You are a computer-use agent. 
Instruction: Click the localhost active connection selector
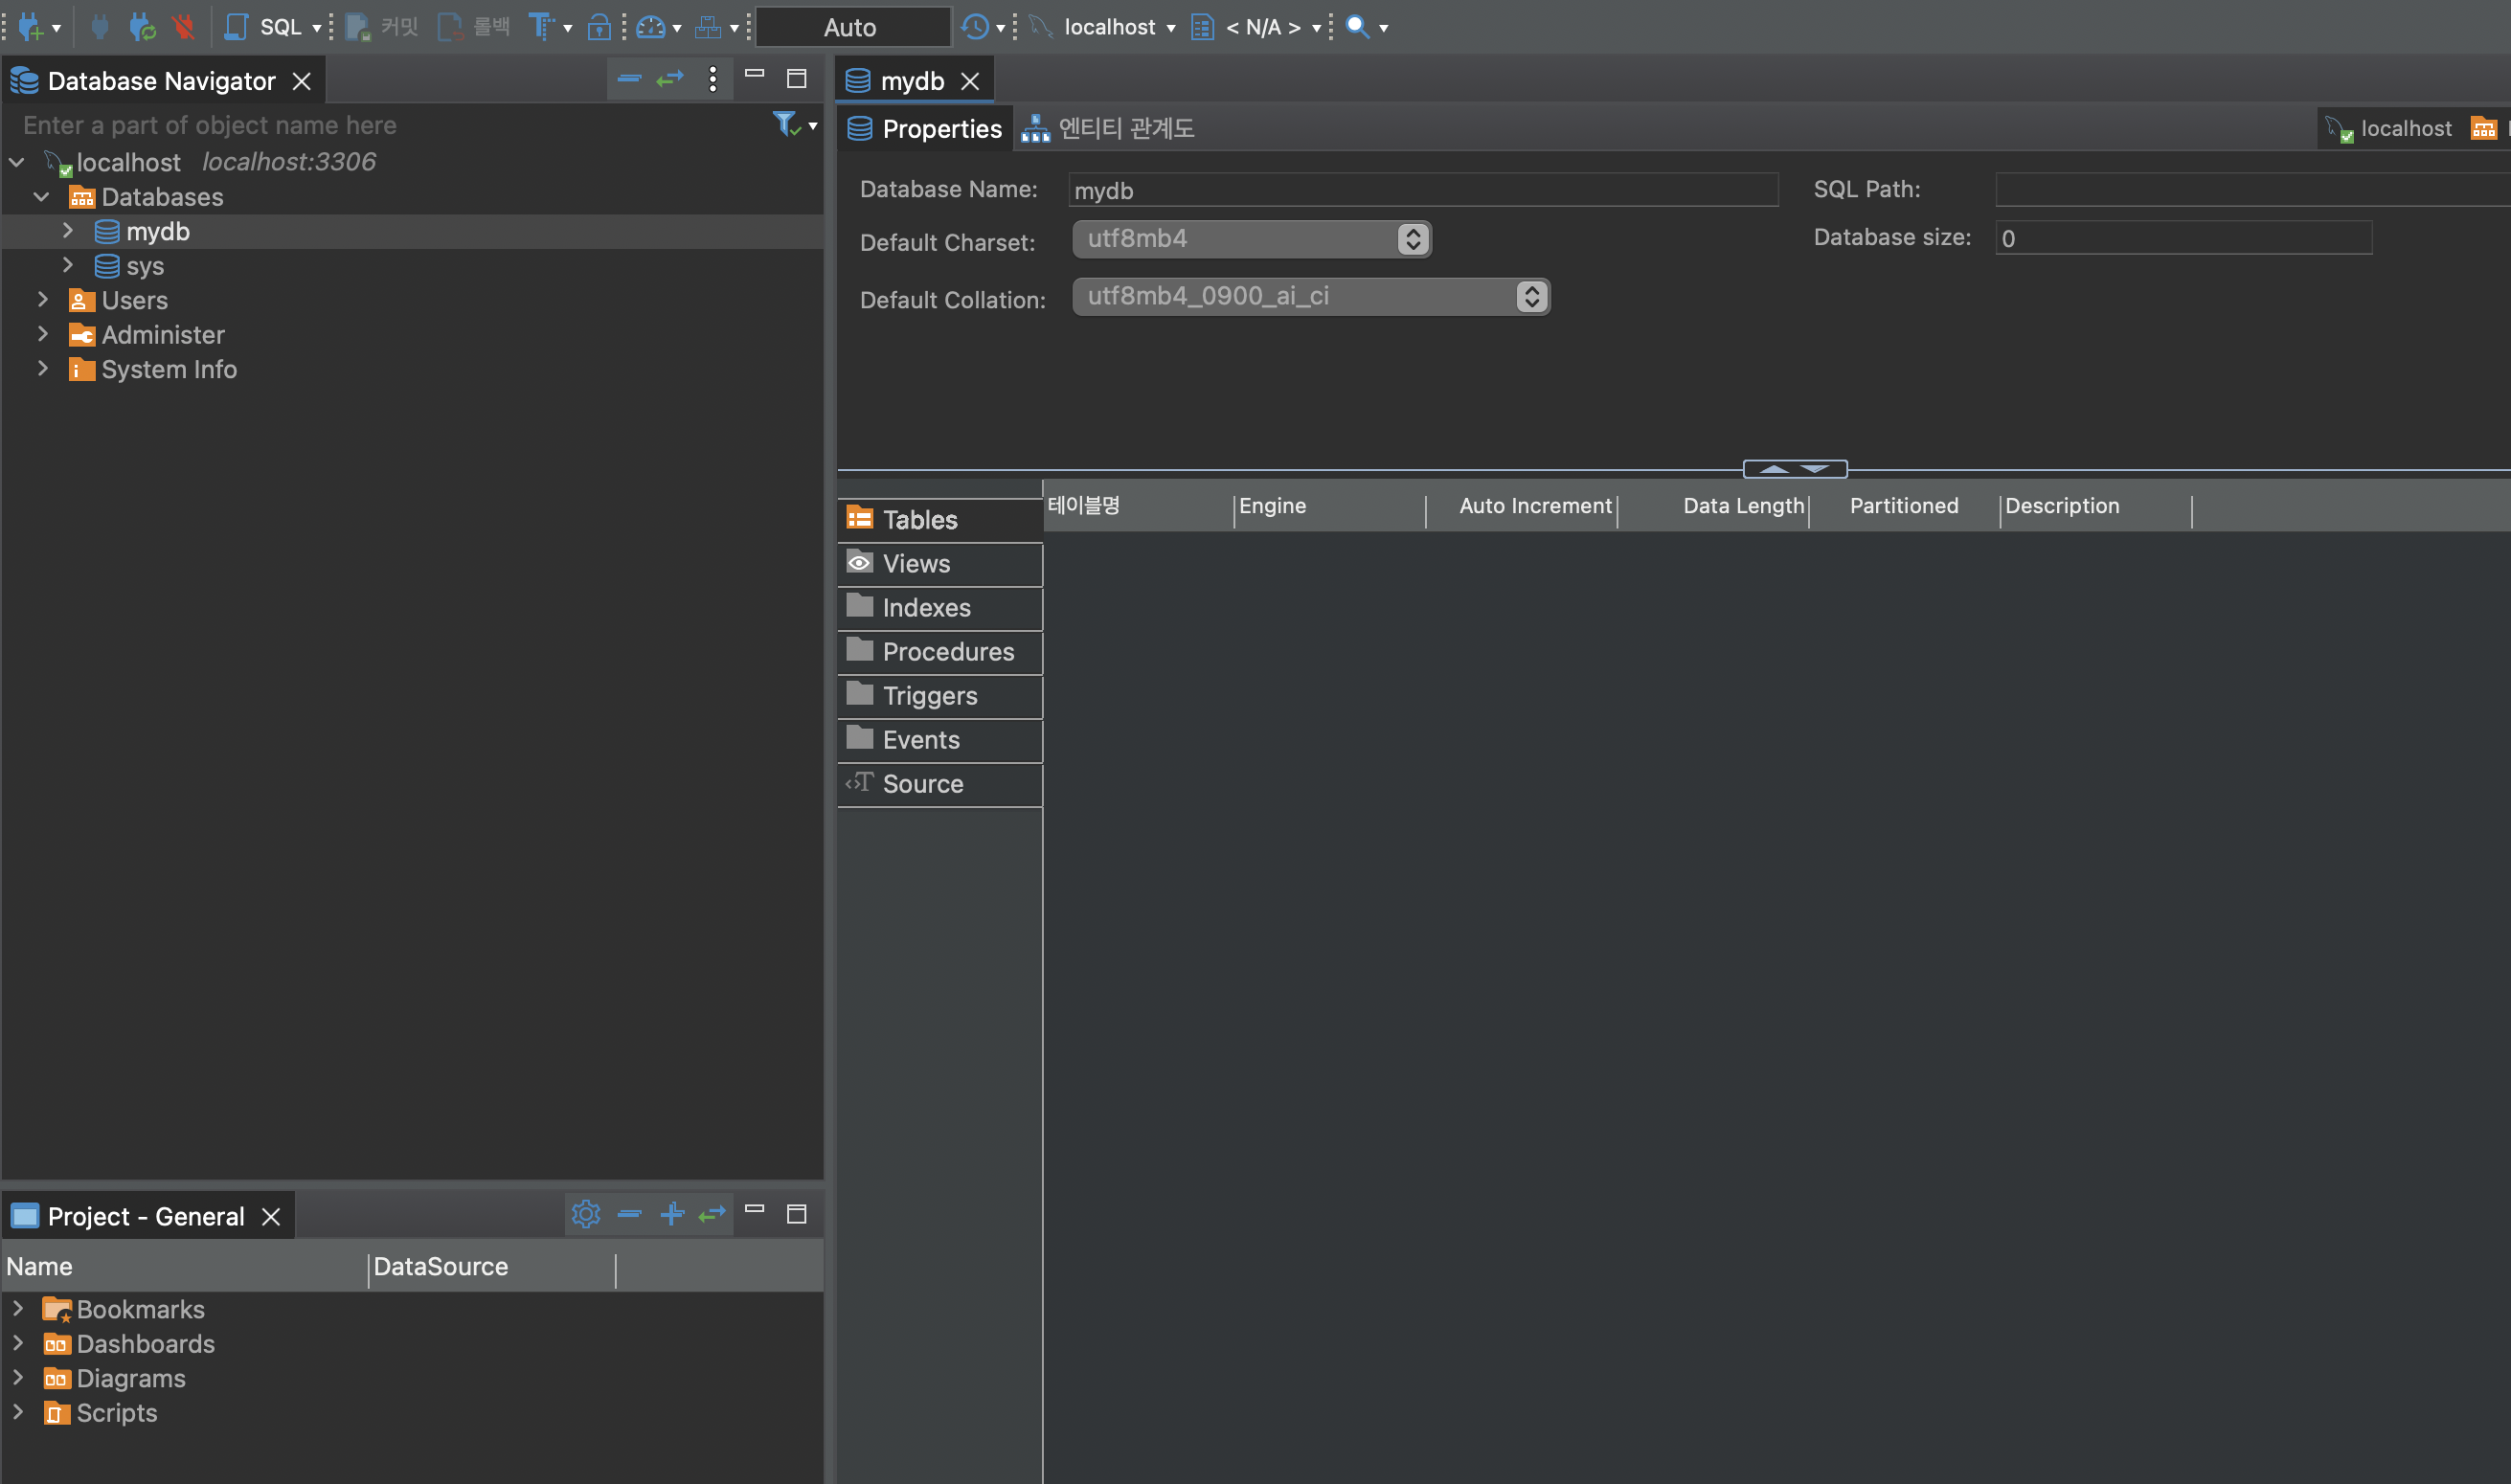click(1108, 27)
